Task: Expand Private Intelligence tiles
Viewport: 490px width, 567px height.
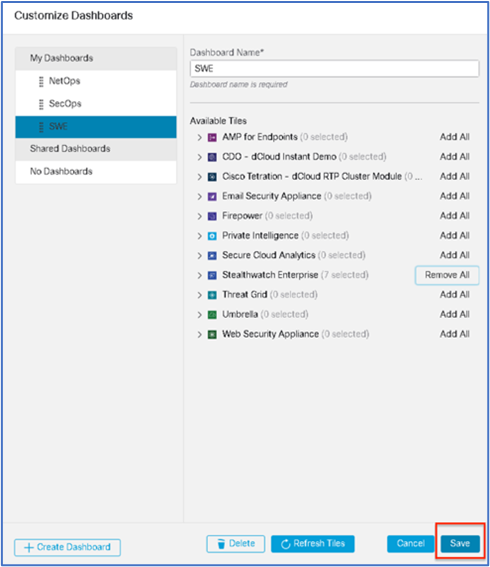Action: [199, 236]
